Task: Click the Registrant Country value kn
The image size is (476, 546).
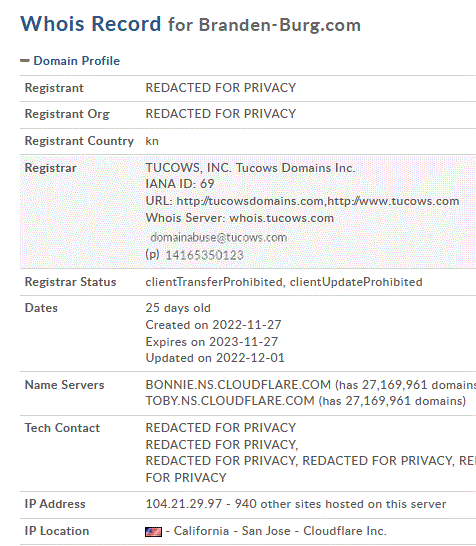Action: pos(152,141)
